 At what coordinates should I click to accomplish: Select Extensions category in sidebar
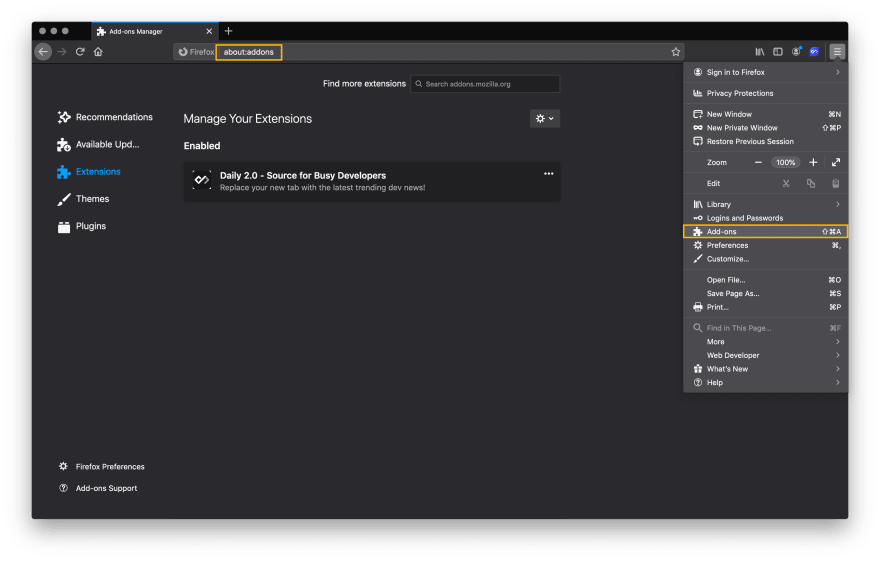[x=89, y=172]
